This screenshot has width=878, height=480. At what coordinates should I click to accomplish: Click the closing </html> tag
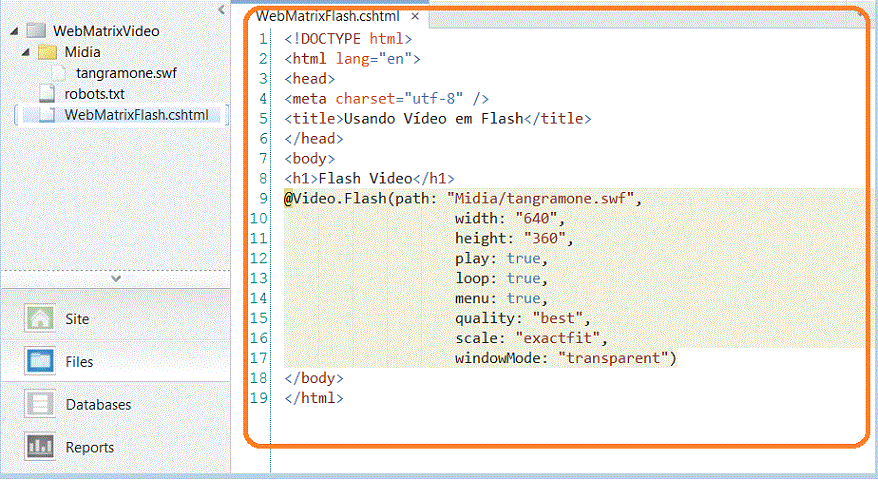(x=314, y=398)
